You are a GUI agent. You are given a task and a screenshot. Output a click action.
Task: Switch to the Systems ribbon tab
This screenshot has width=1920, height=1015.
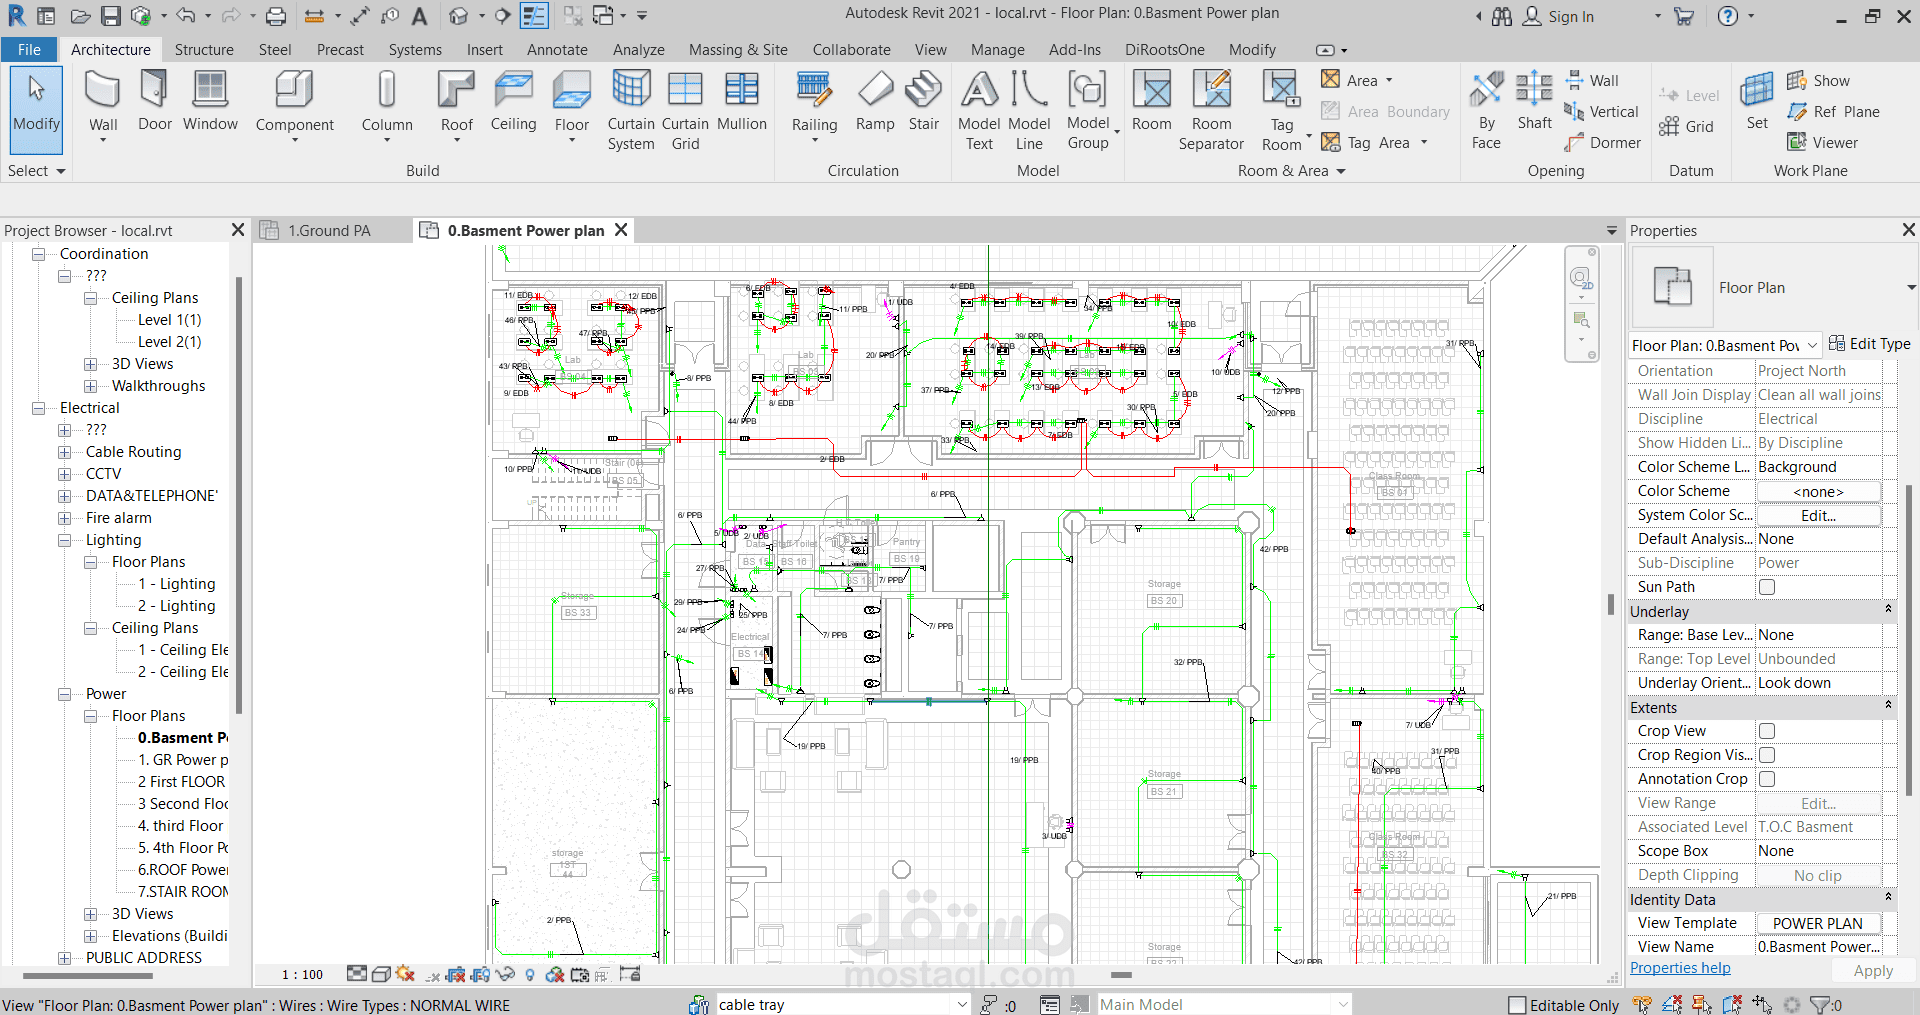[415, 50]
